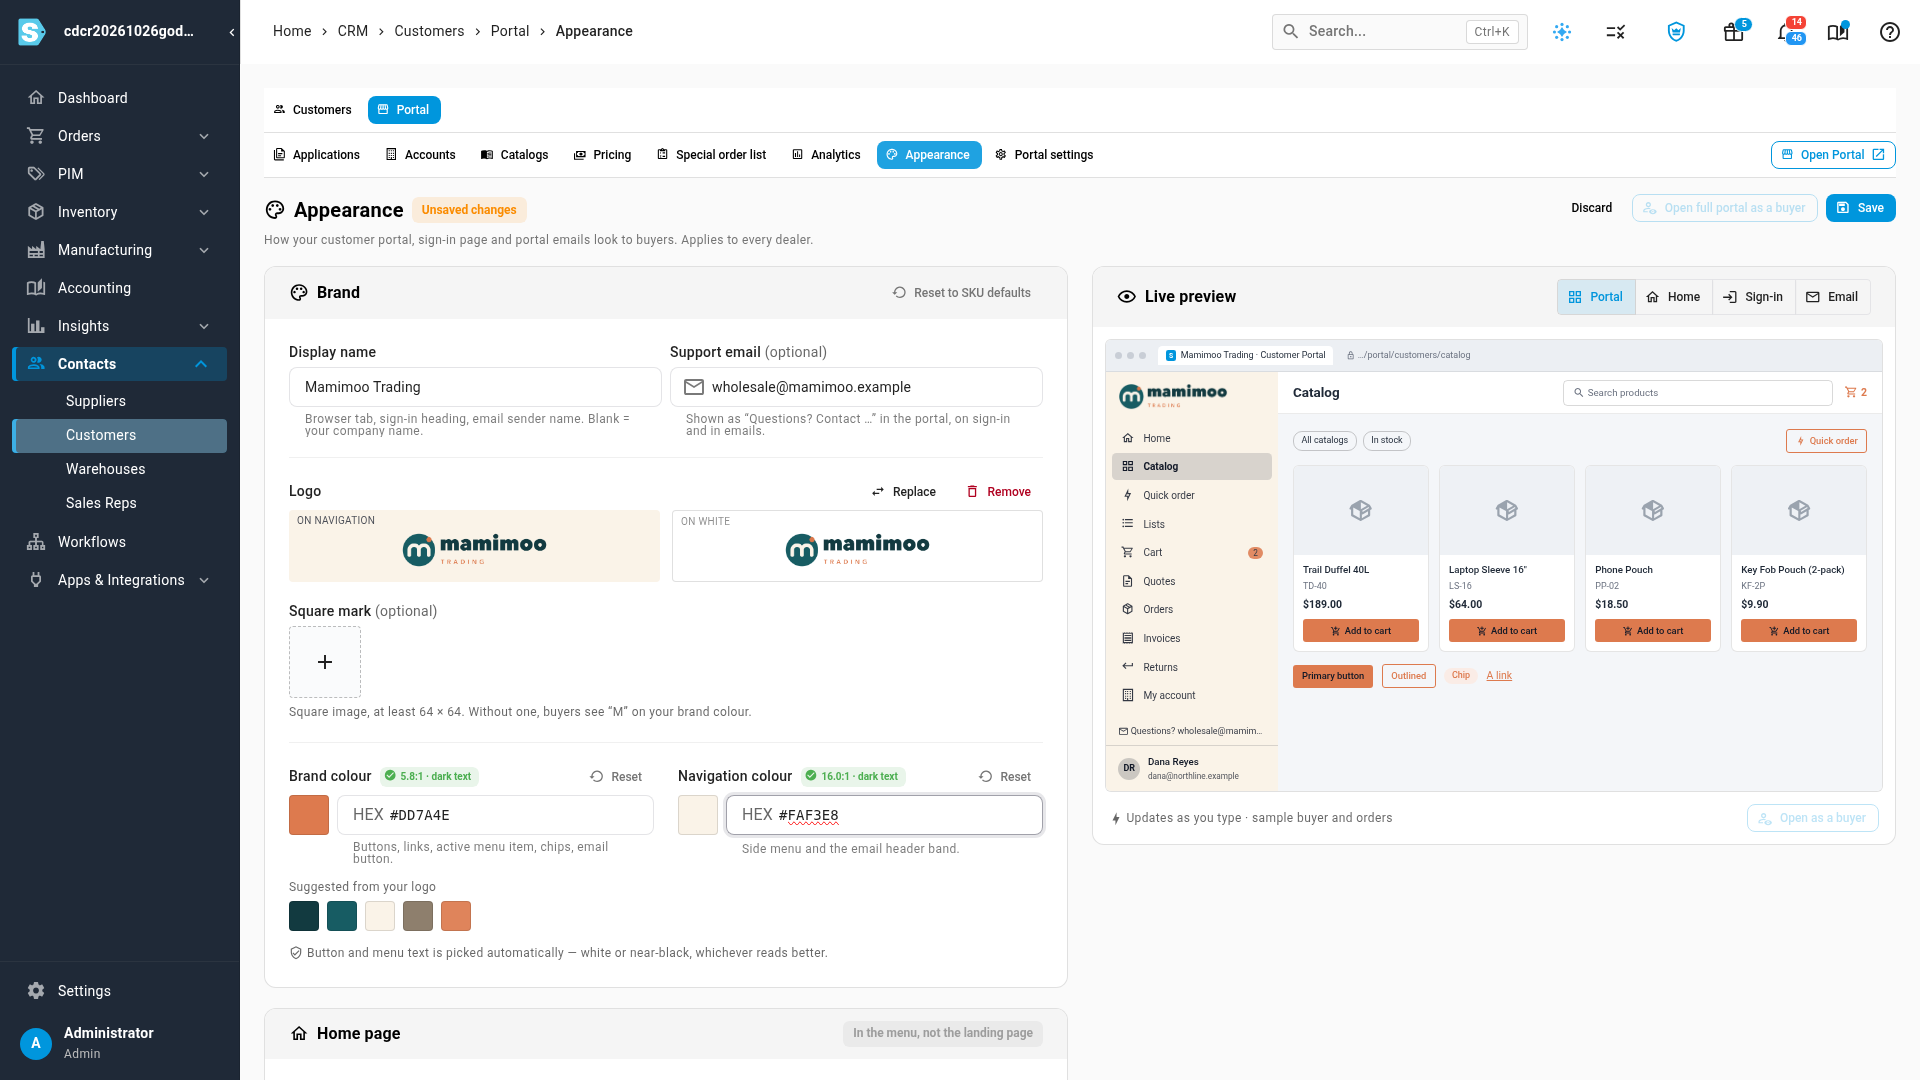Click the Accounting icon in sidebar

[36, 288]
